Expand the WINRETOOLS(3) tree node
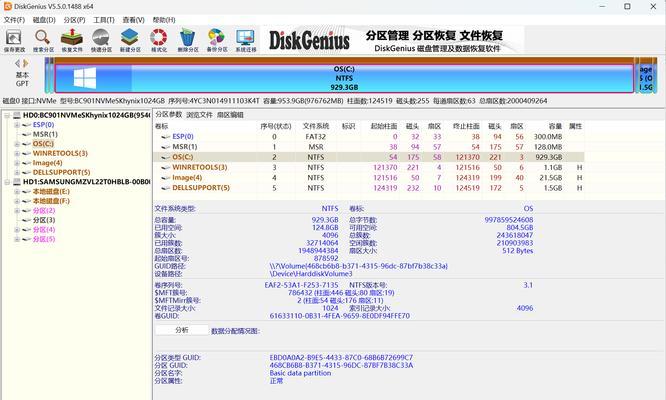Viewport: 666px width, 400px height. point(17,153)
